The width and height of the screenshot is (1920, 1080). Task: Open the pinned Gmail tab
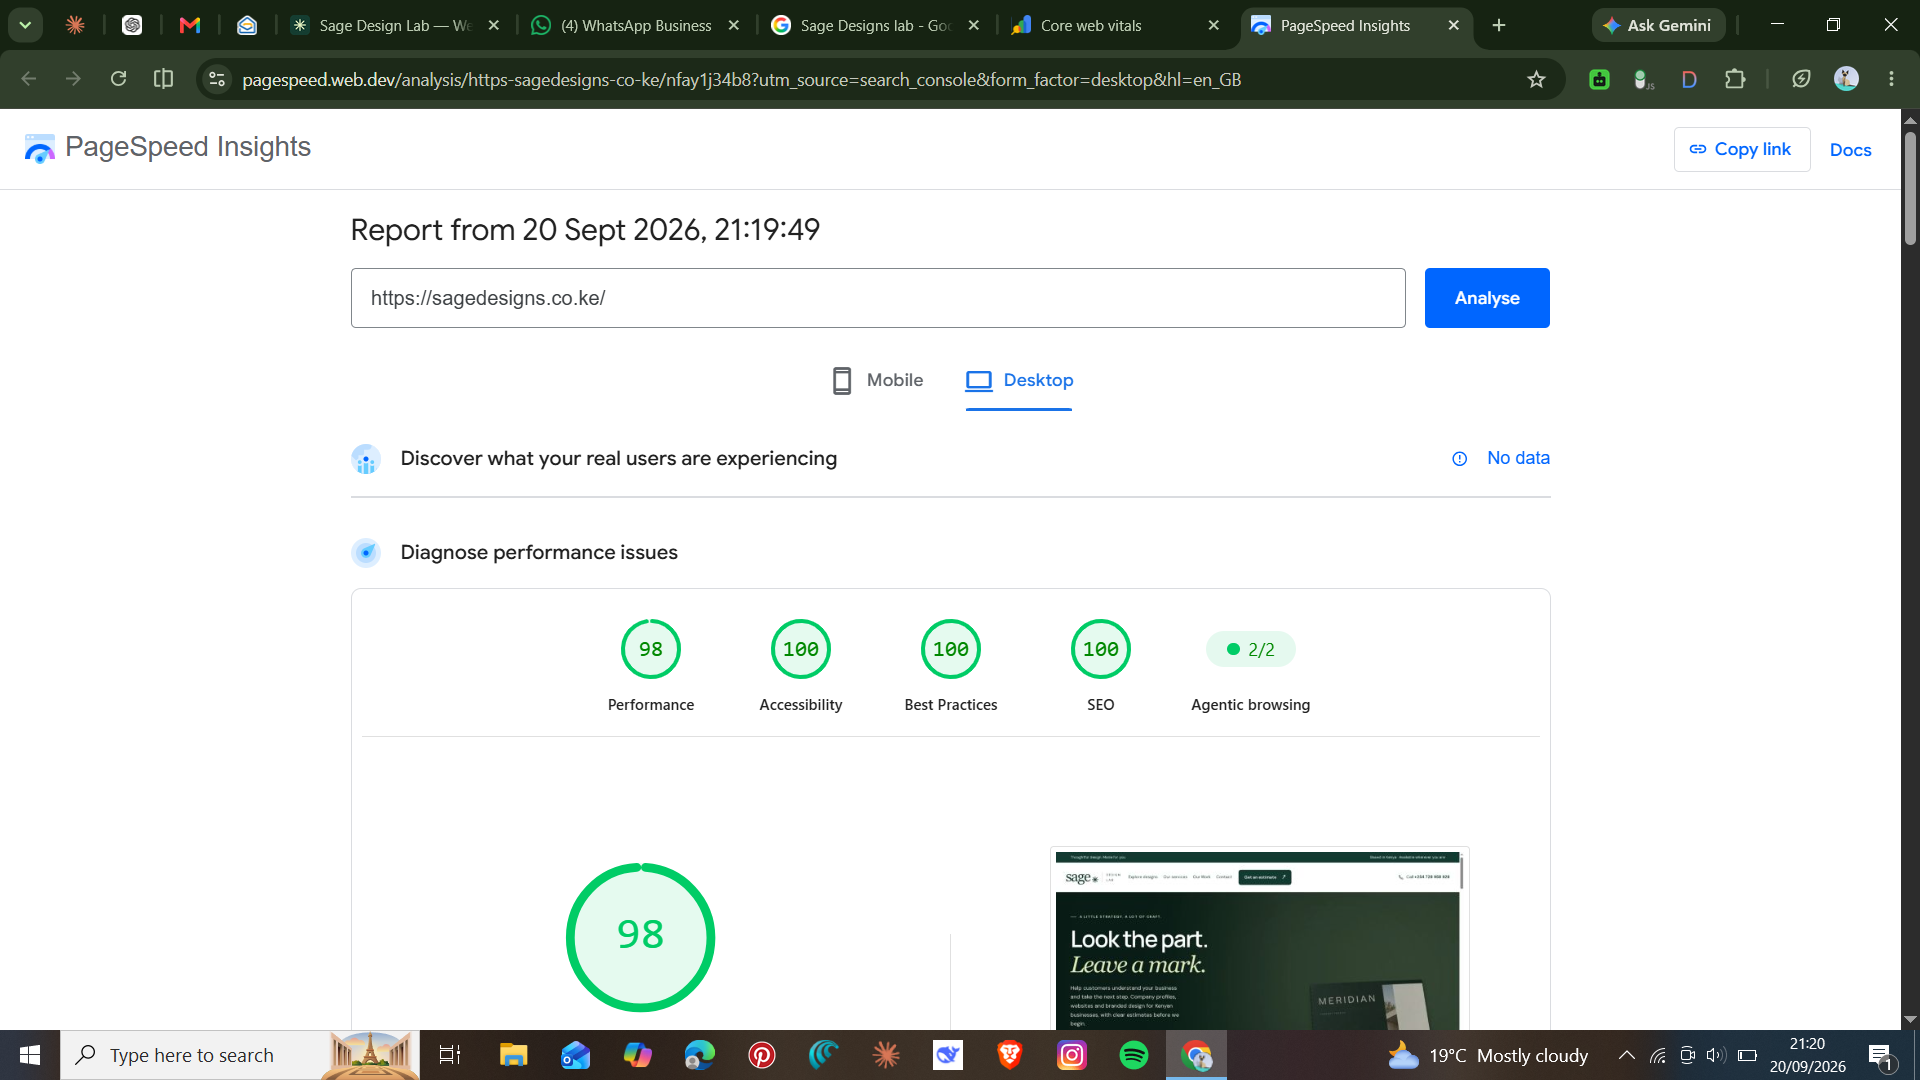(x=189, y=25)
